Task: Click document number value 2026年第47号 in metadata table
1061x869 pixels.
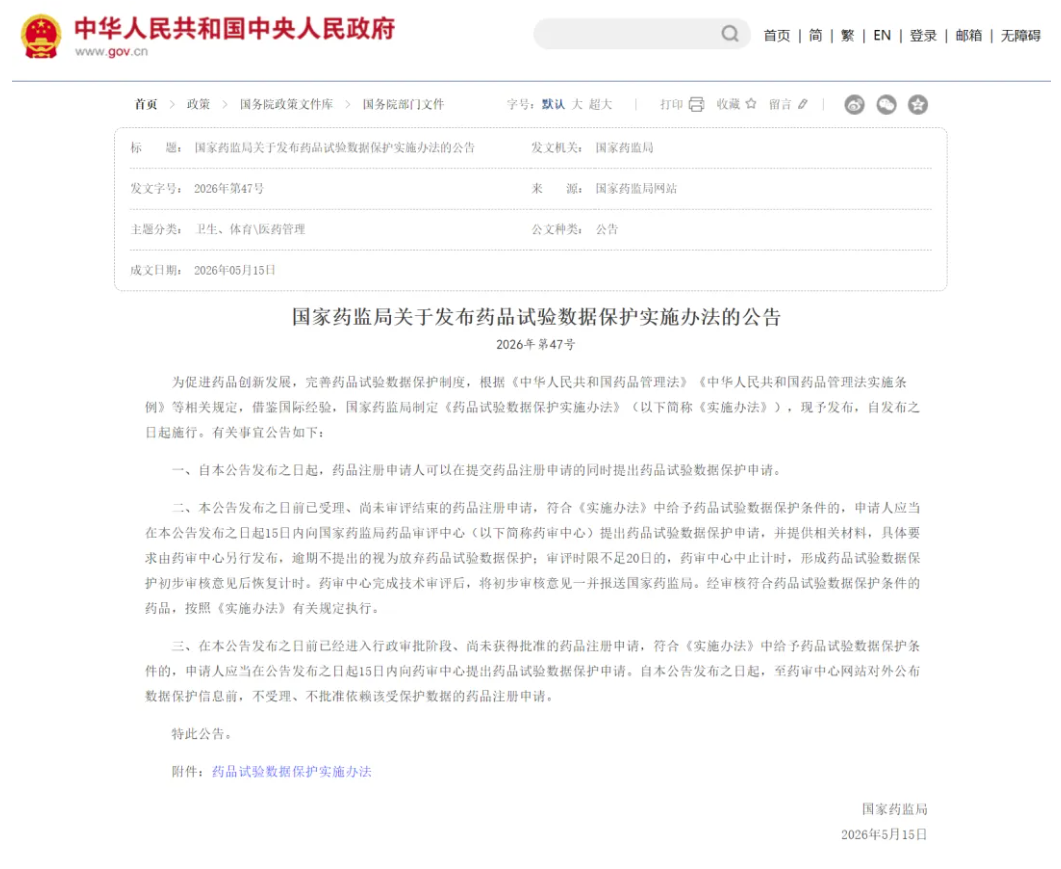Action: tap(229, 188)
